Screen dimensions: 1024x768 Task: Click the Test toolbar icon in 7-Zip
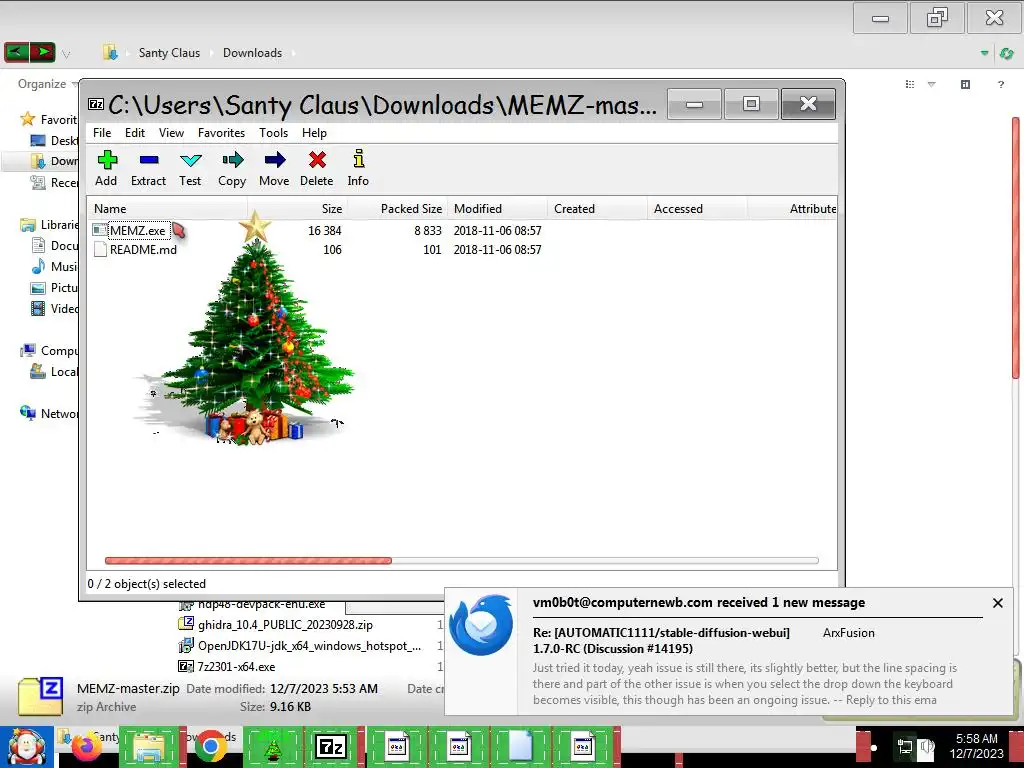190,169
